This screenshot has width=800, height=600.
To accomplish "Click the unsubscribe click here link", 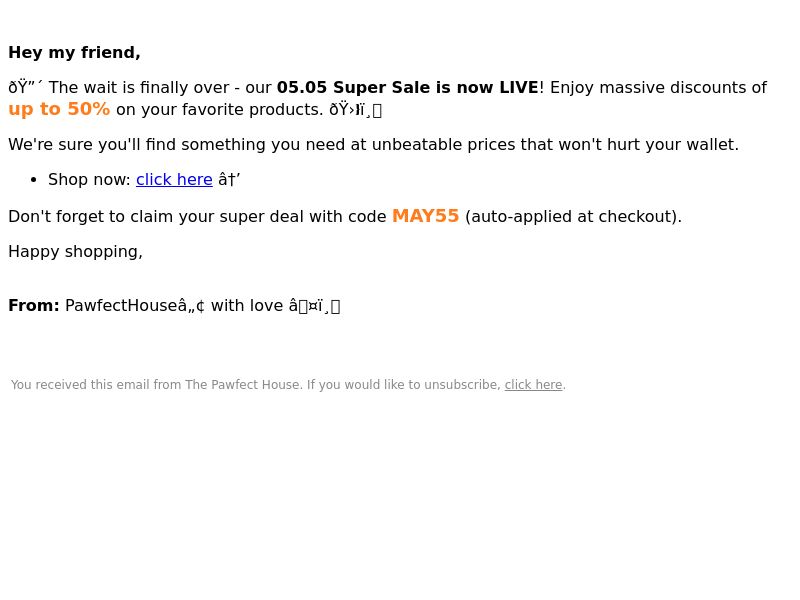I will (x=533, y=385).
